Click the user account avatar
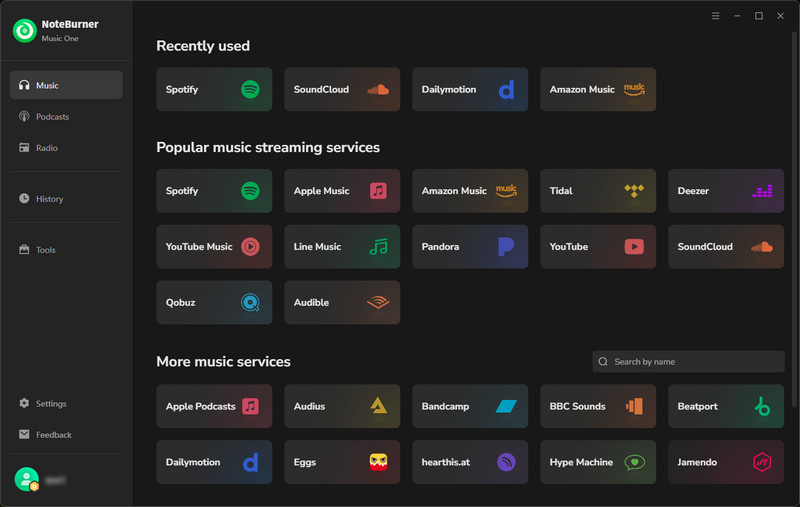Screen dimensions: 800x507 click(x=27, y=479)
